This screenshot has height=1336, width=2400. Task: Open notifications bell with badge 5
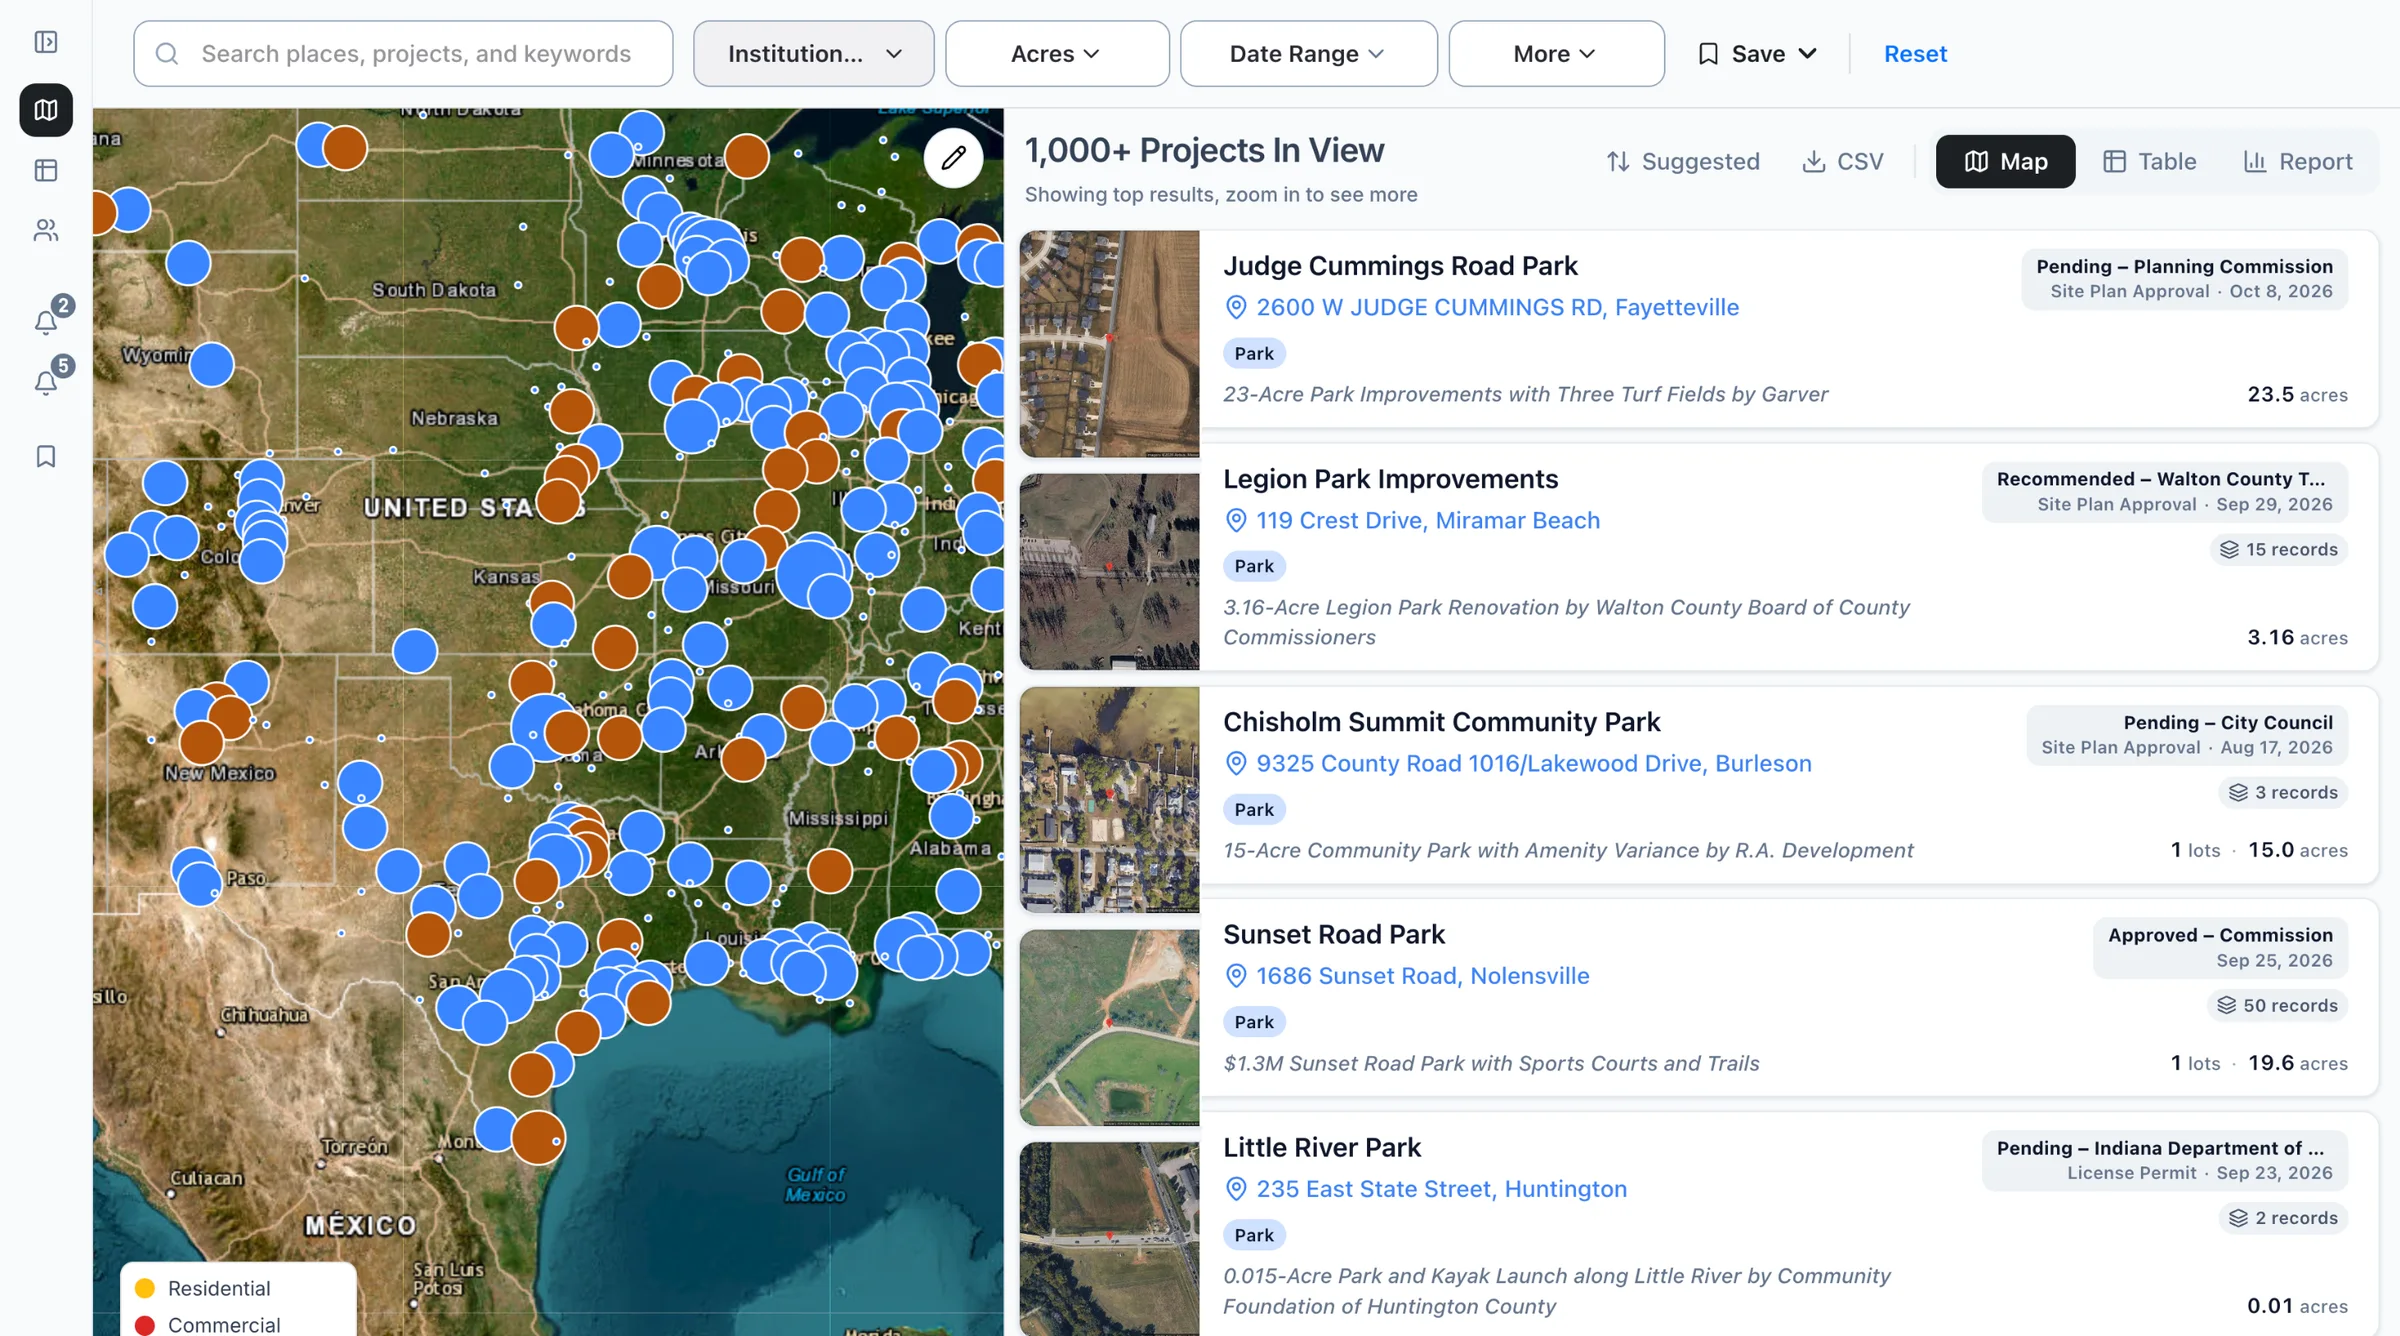click(46, 383)
